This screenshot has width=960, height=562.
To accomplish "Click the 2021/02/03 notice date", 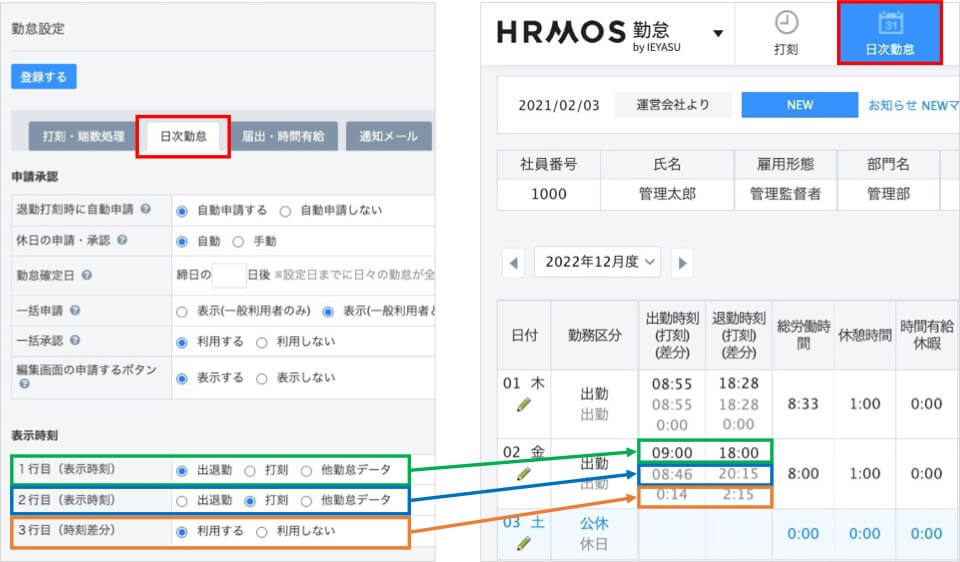I will pyautogui.click(x=558, y=105).
